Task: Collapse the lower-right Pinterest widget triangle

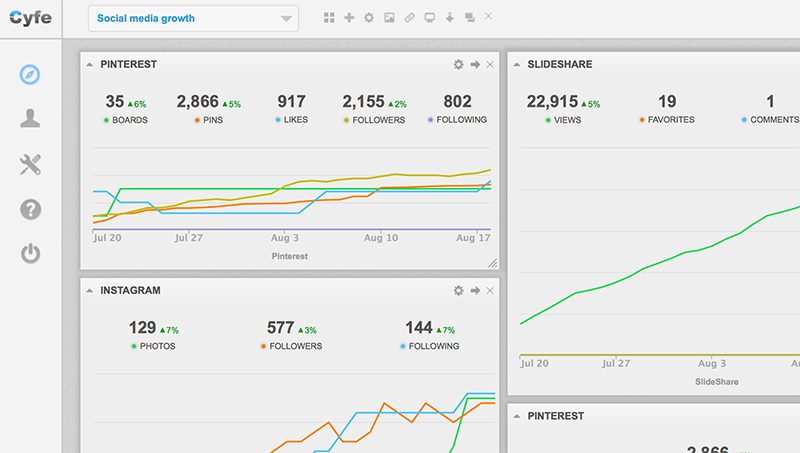Action: pos(517,416)
